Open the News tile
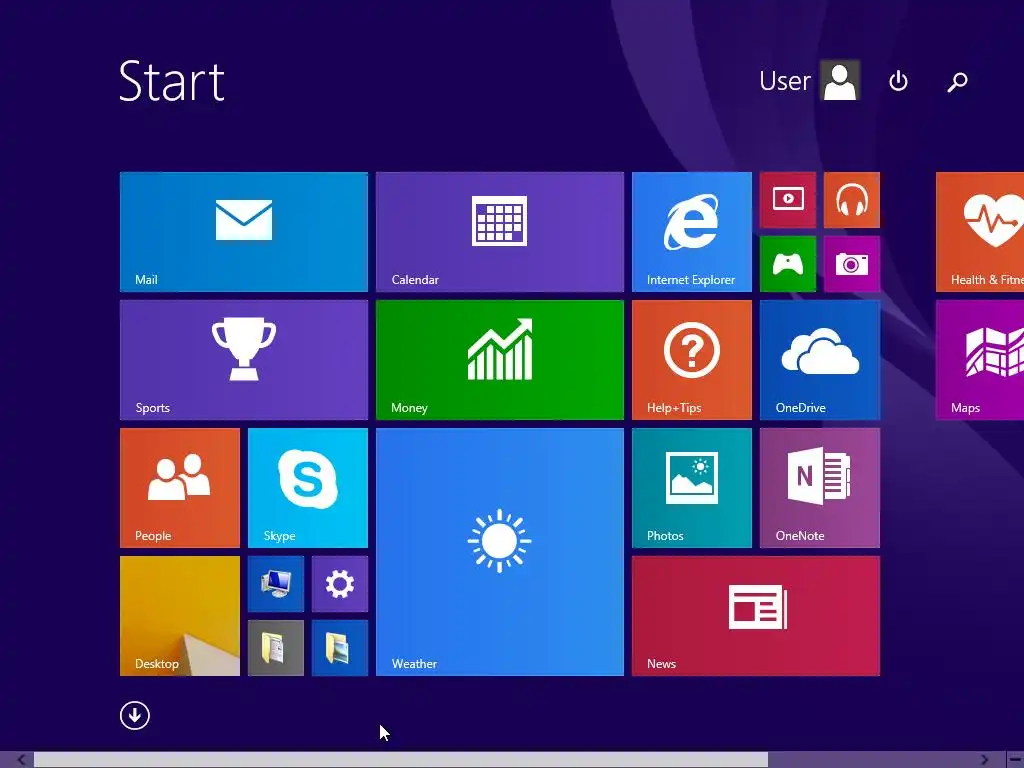The width and height of the screenshot is (1024, 768). (756, 616)
